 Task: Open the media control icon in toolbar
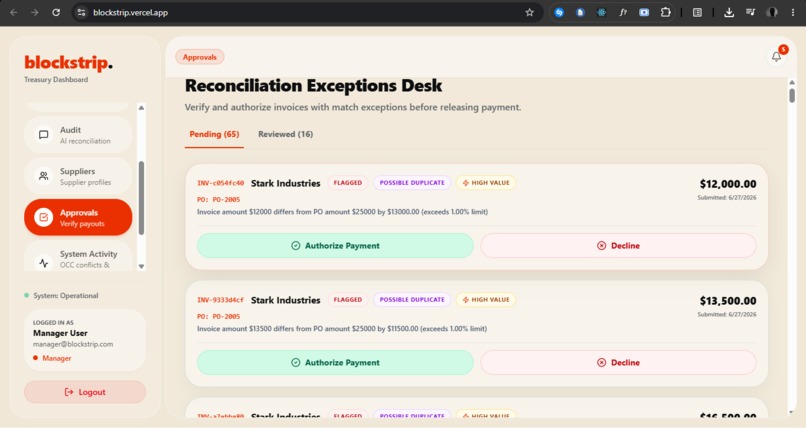click(750, 12)
